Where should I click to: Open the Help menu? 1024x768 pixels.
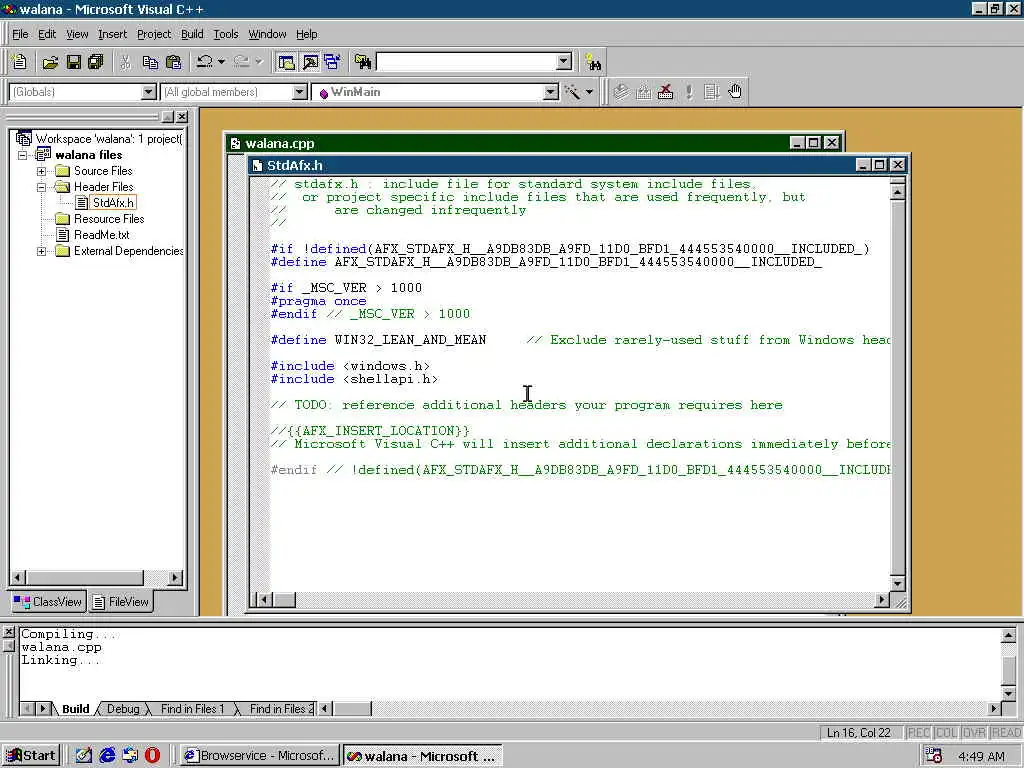[306, 34]
